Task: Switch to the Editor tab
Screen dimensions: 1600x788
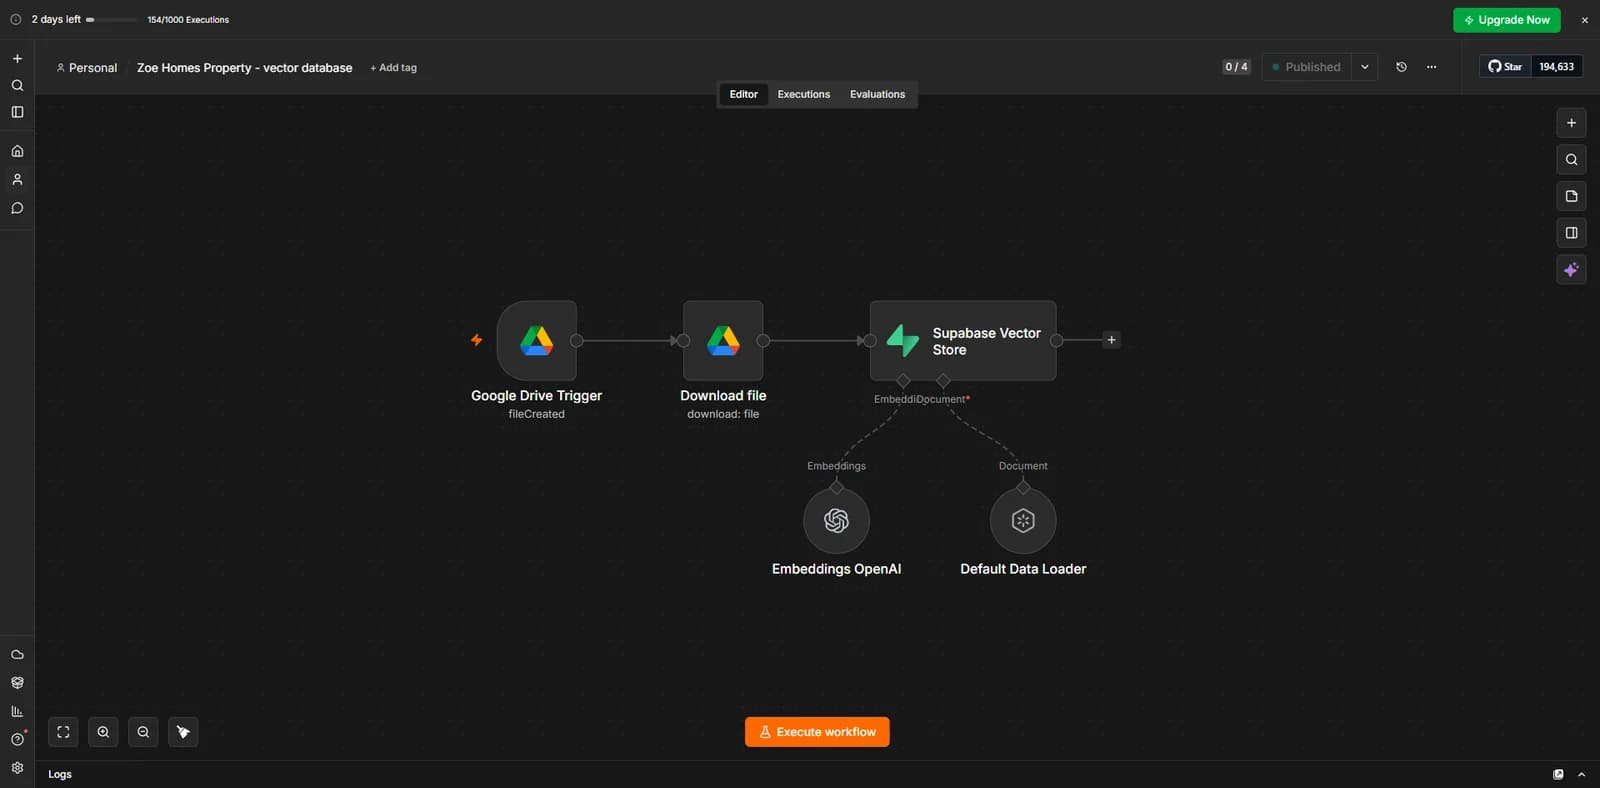Action: pos(743,94)
